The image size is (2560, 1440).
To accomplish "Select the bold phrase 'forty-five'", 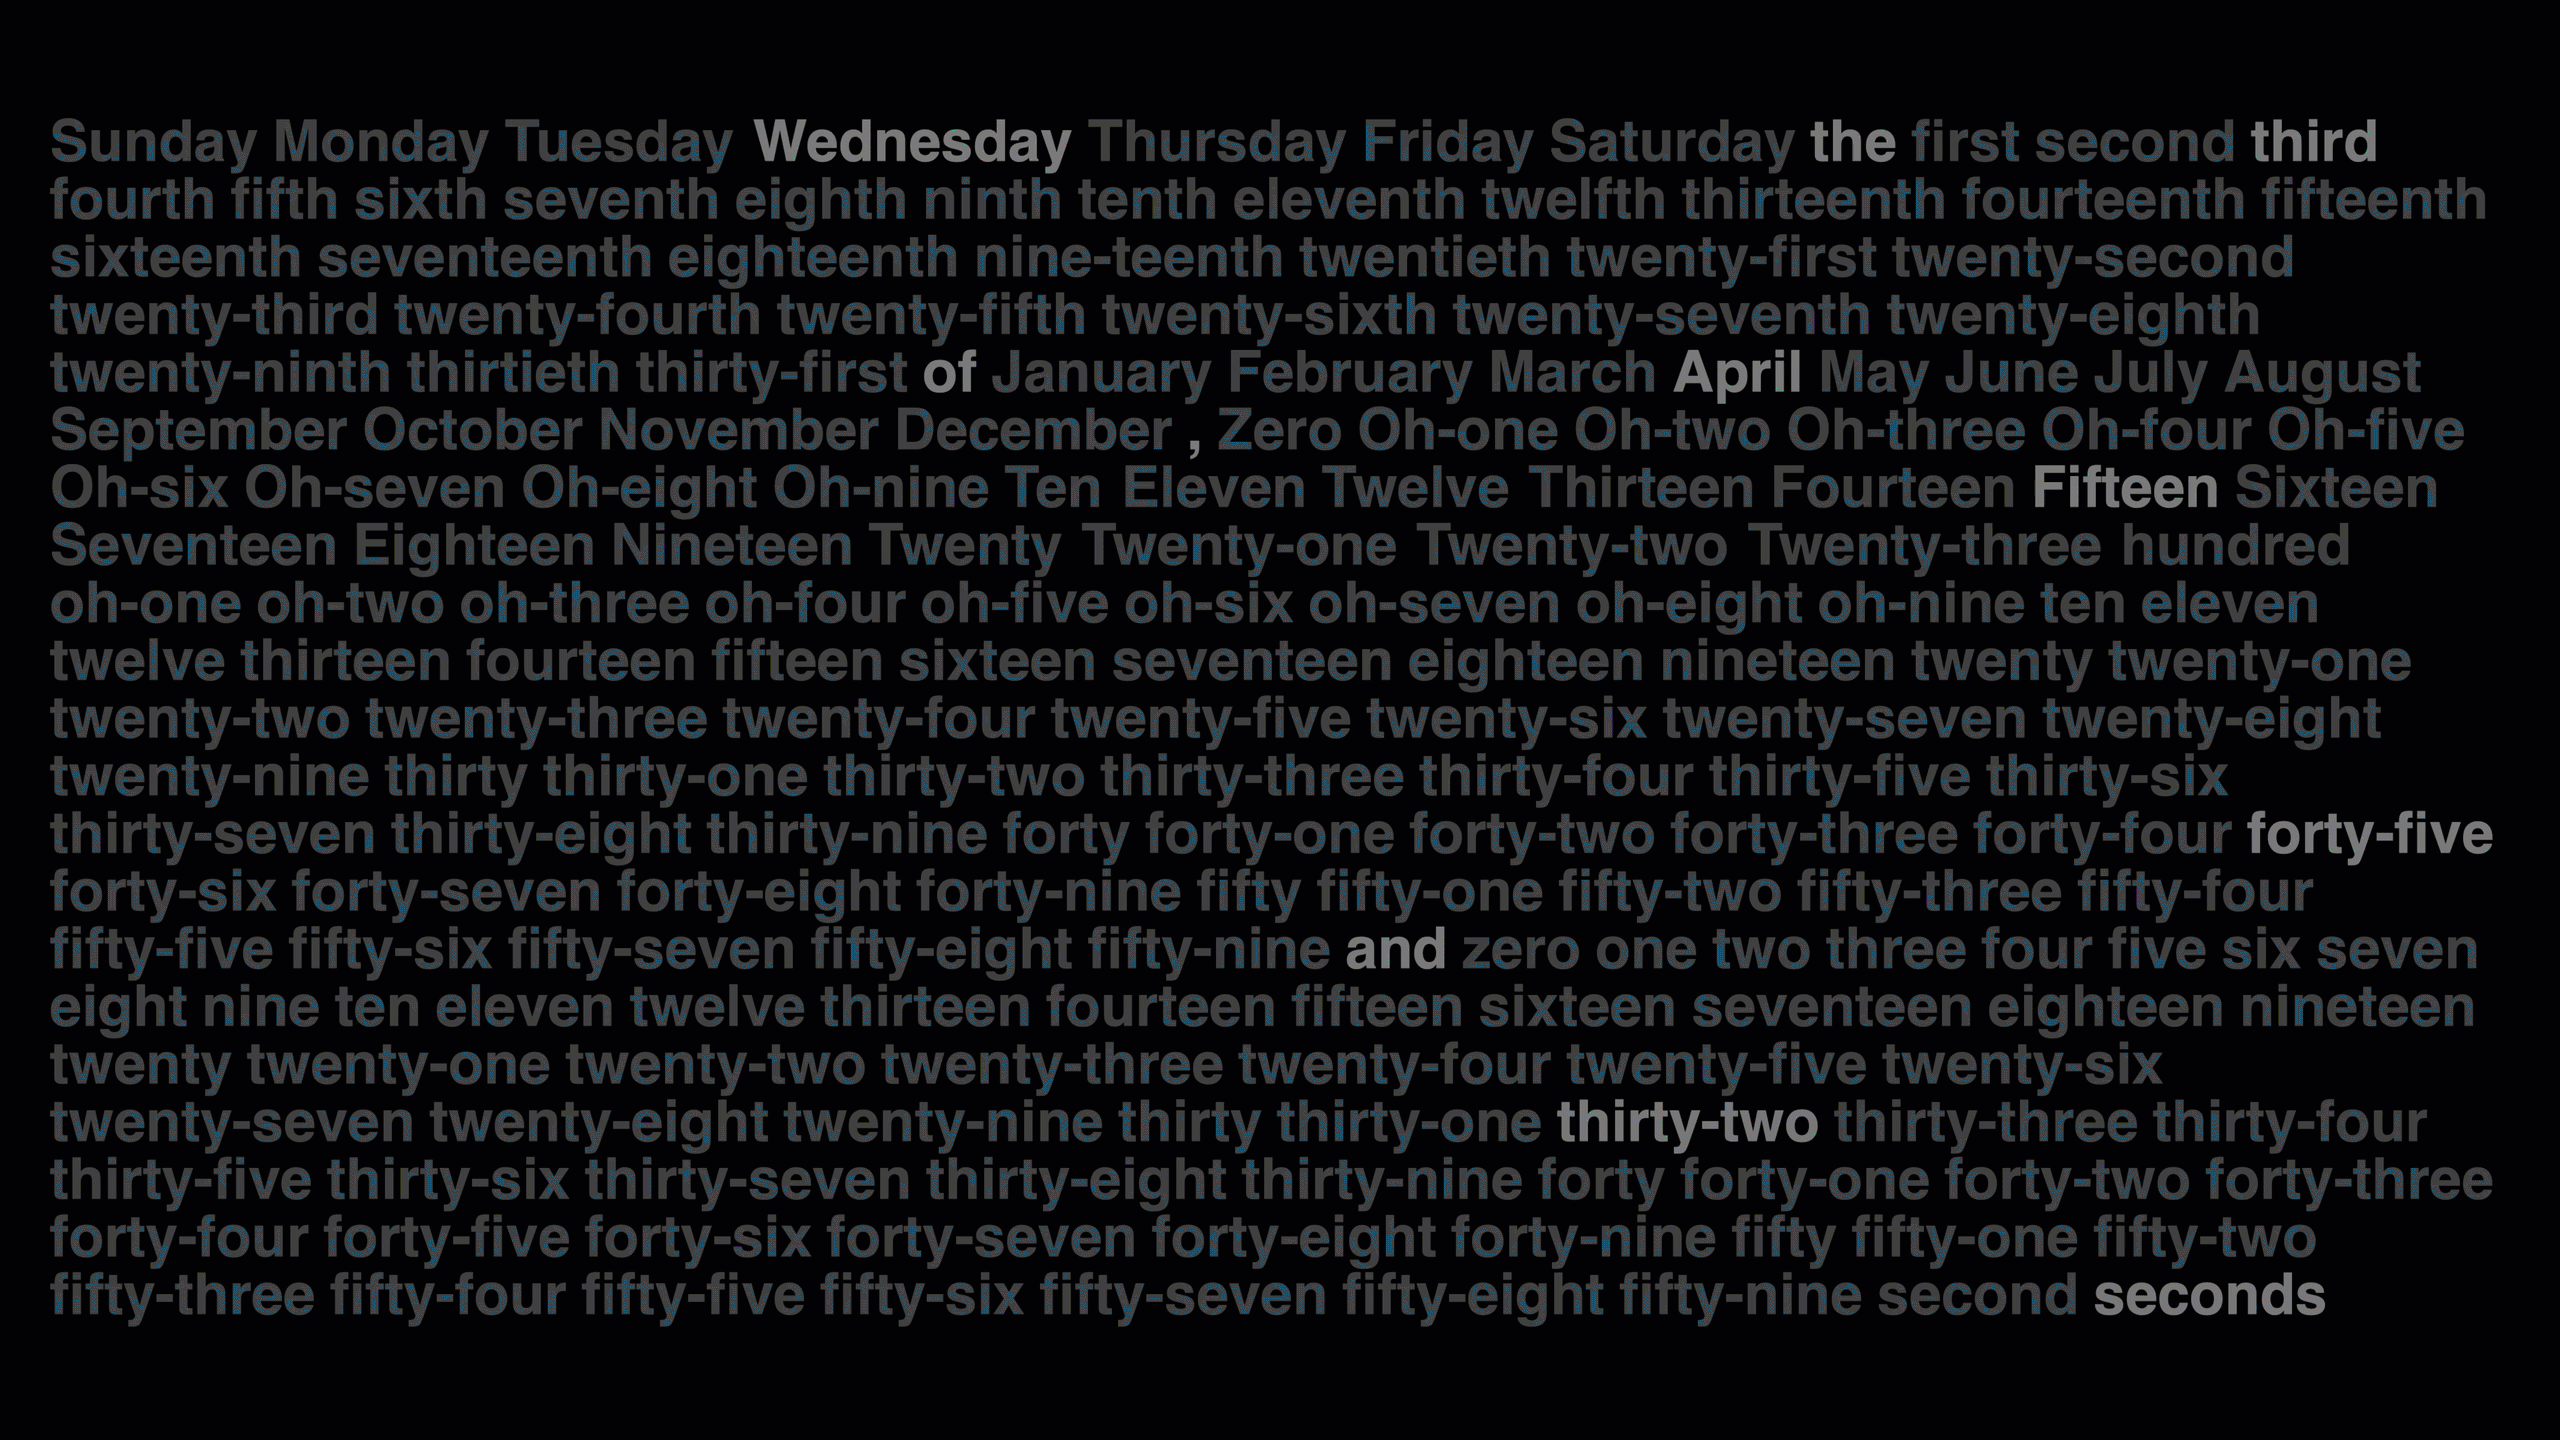I will 2365,833.
